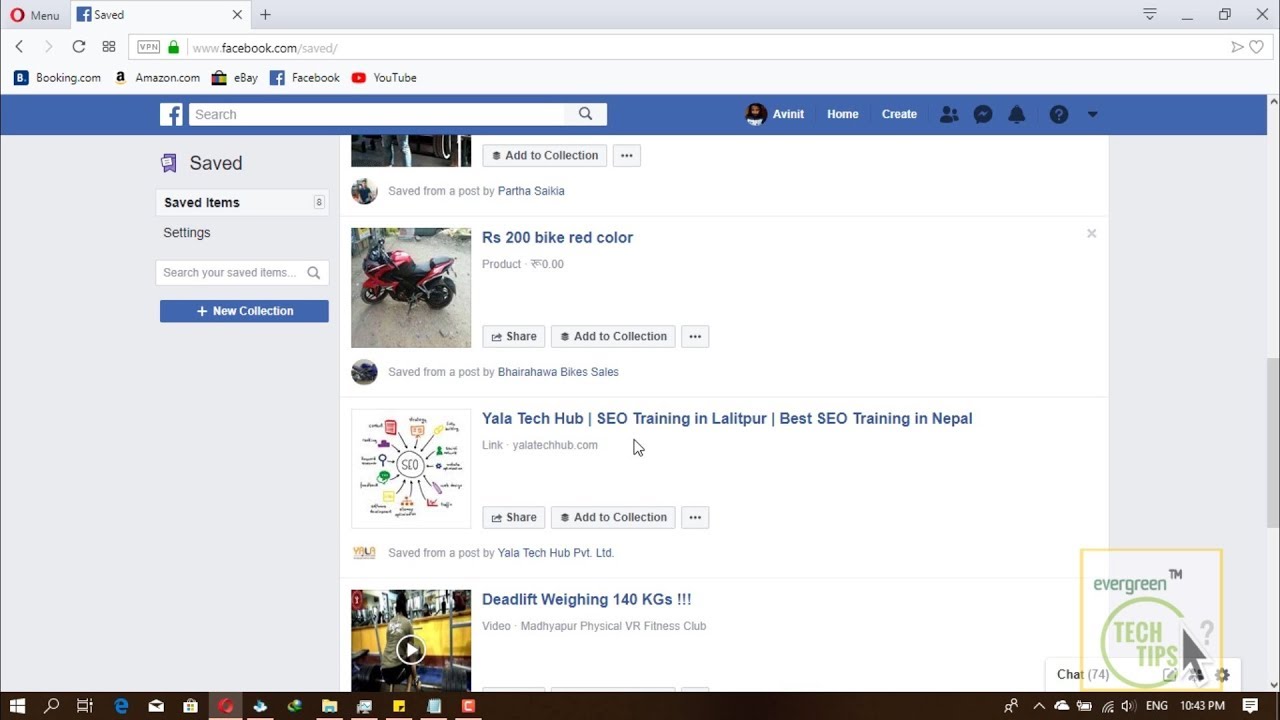
Task: Open Settings in Saved sidebar
Action: 187,232
